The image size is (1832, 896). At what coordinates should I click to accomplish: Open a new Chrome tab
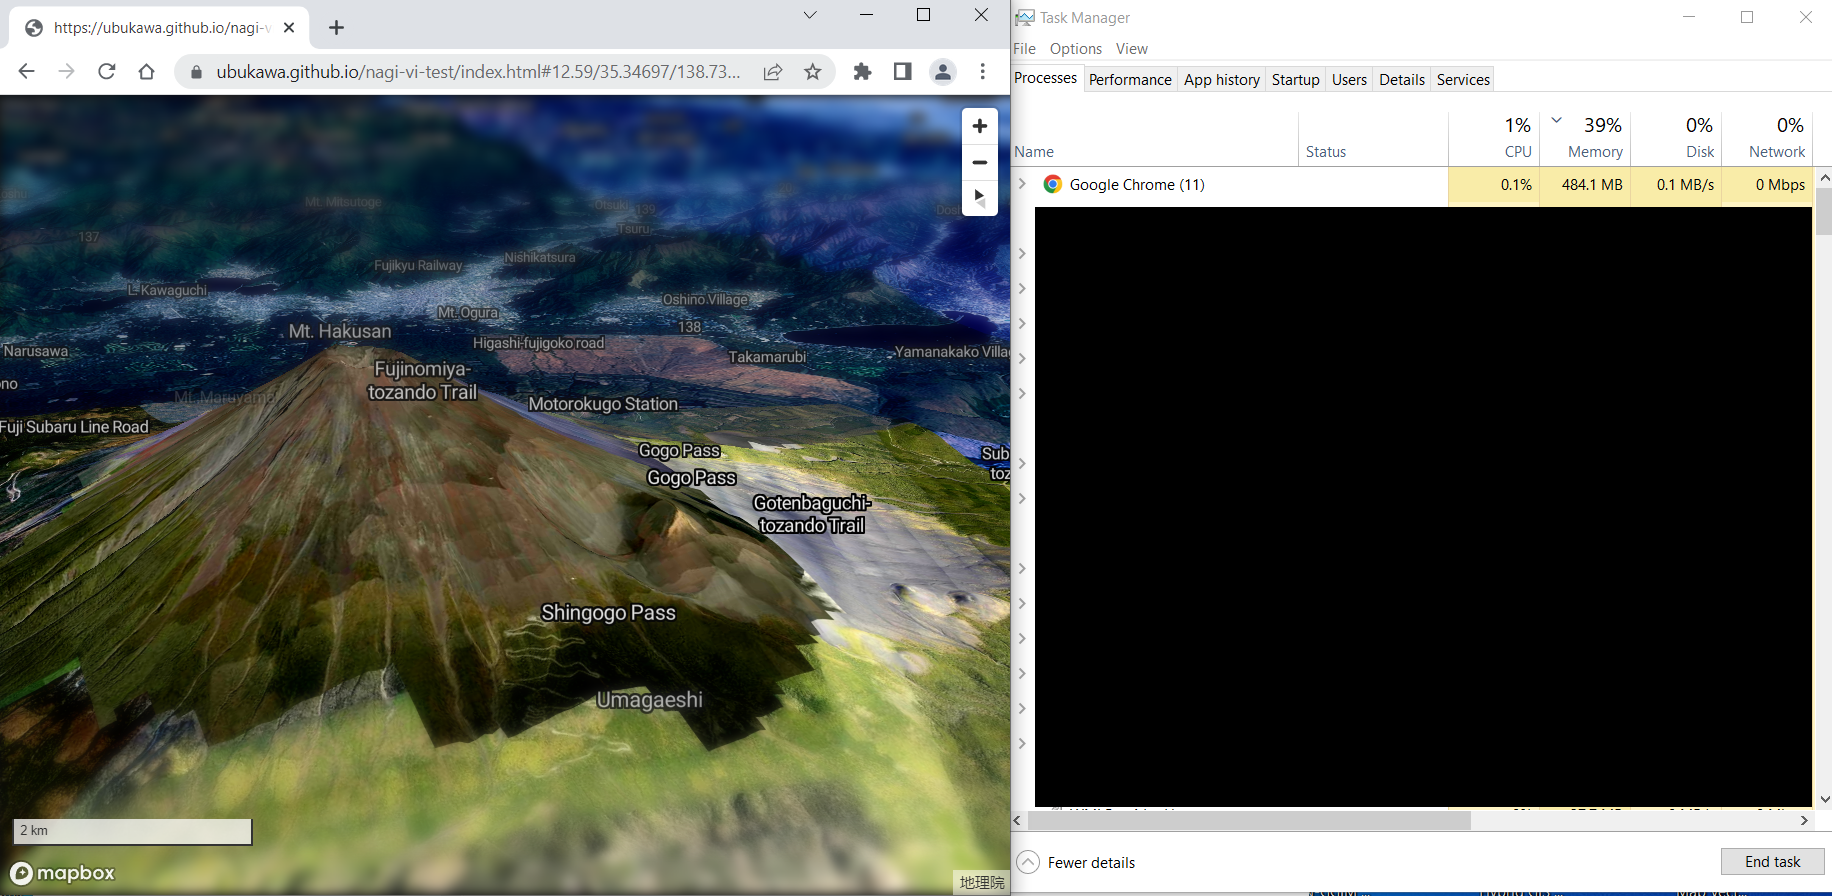point(336,28)
